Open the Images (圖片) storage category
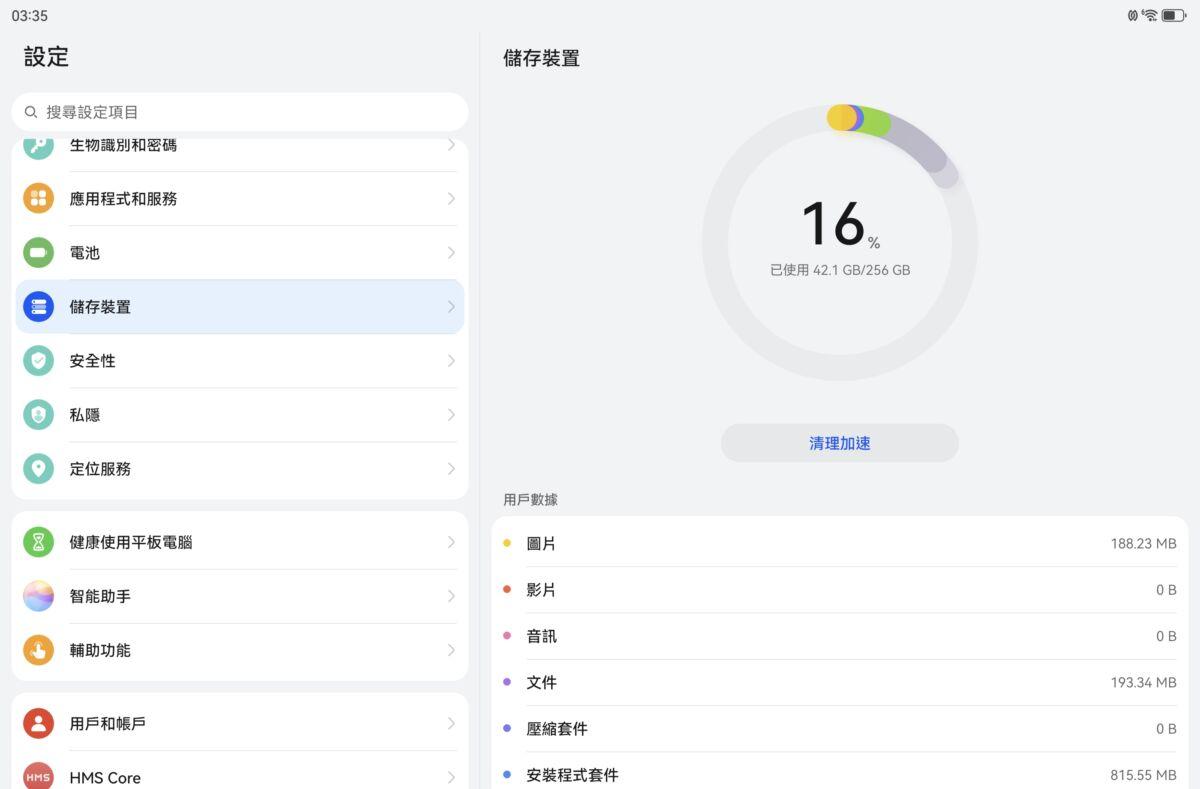This screenshot has width=1200, height=789. 840,544
